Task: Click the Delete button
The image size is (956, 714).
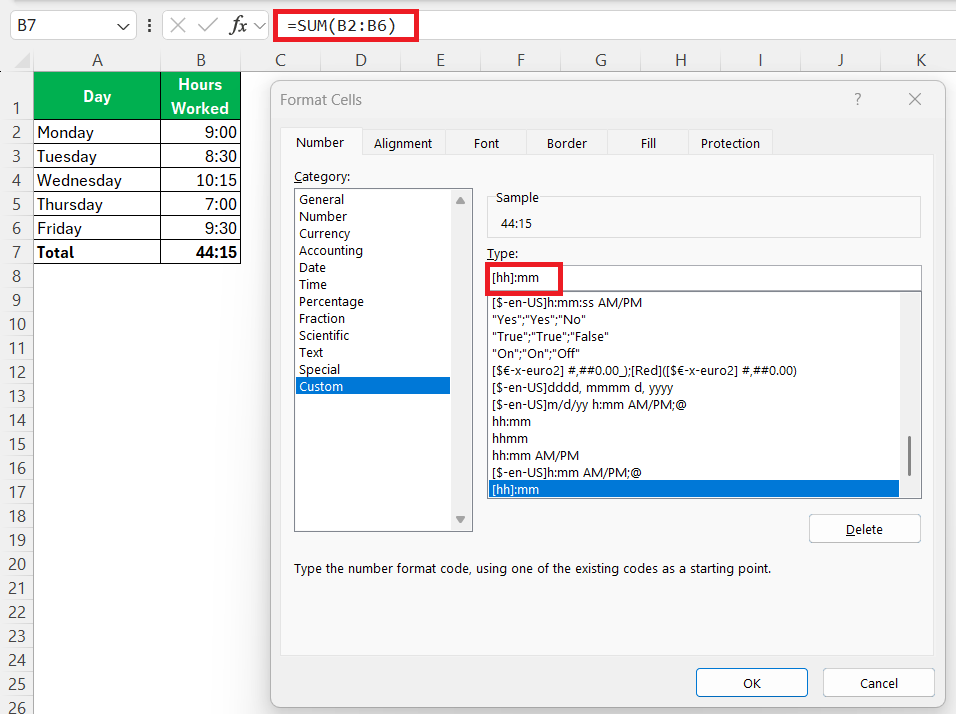Action: tap(865, 529)
